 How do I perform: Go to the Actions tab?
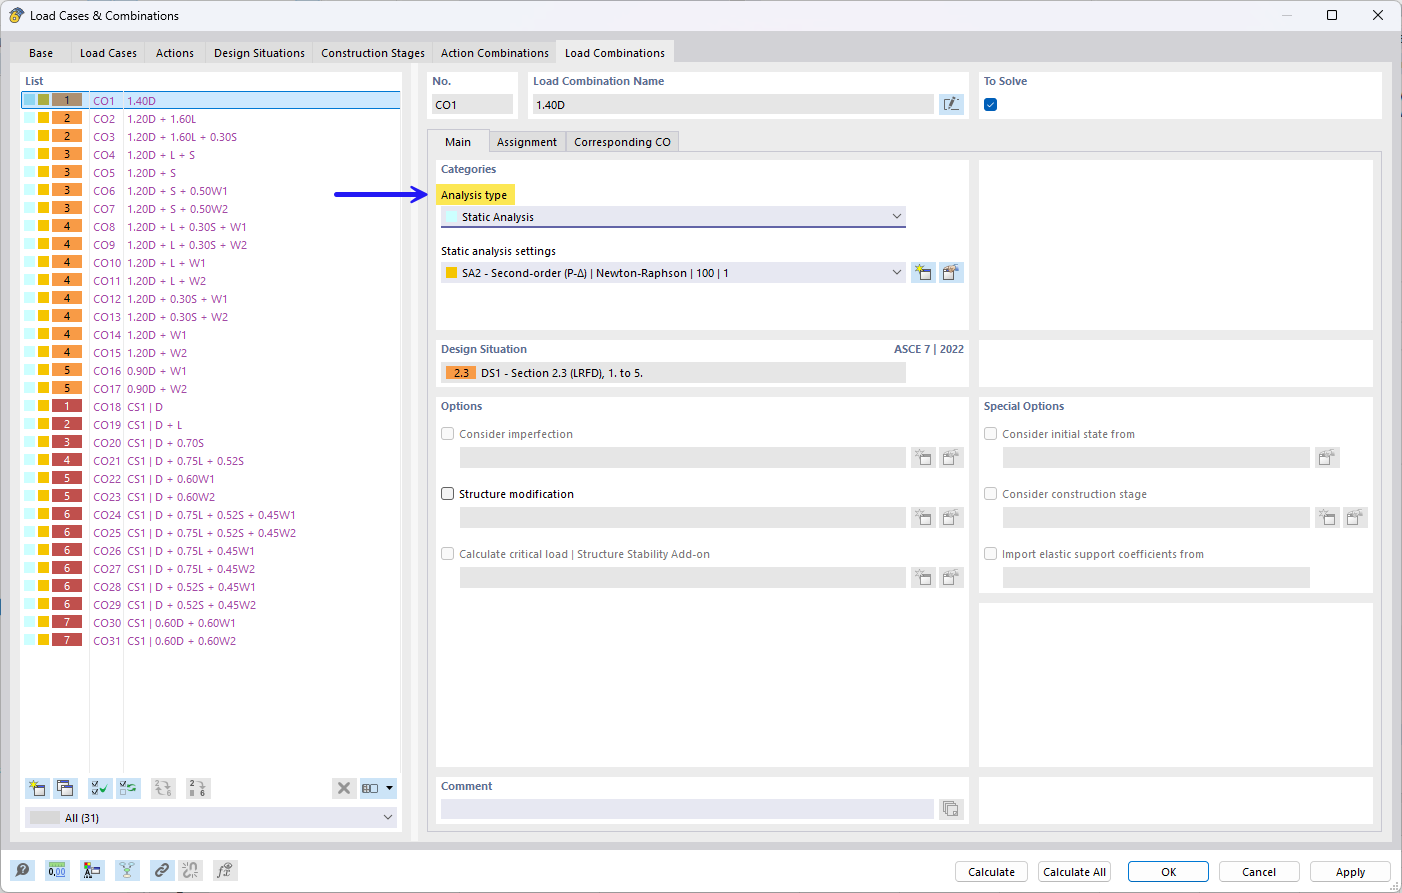coord(175,53)
